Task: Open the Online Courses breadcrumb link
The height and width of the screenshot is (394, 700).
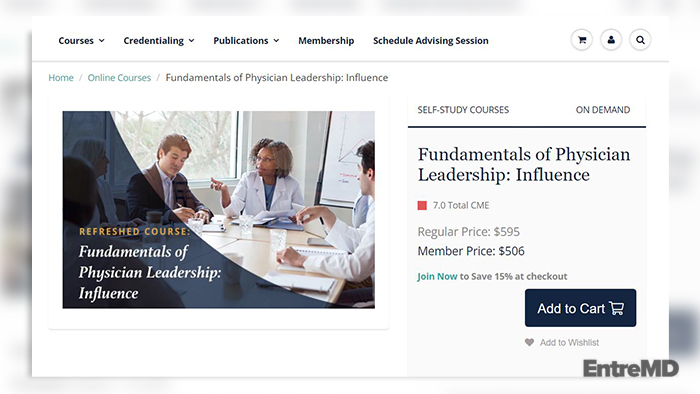Action: [x=119, y=78]
